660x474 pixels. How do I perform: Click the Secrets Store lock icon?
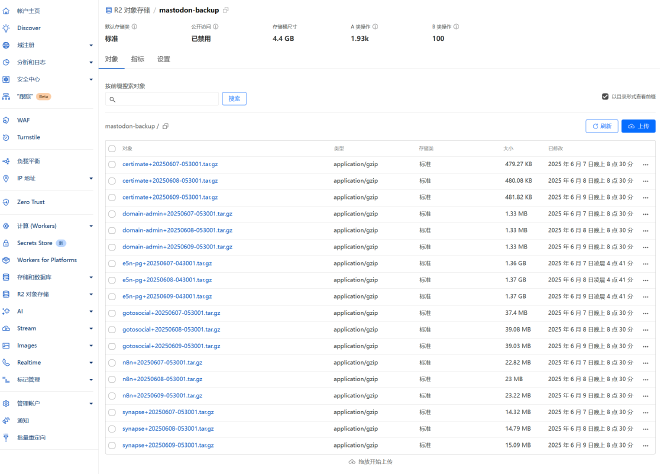pos(6,243)
